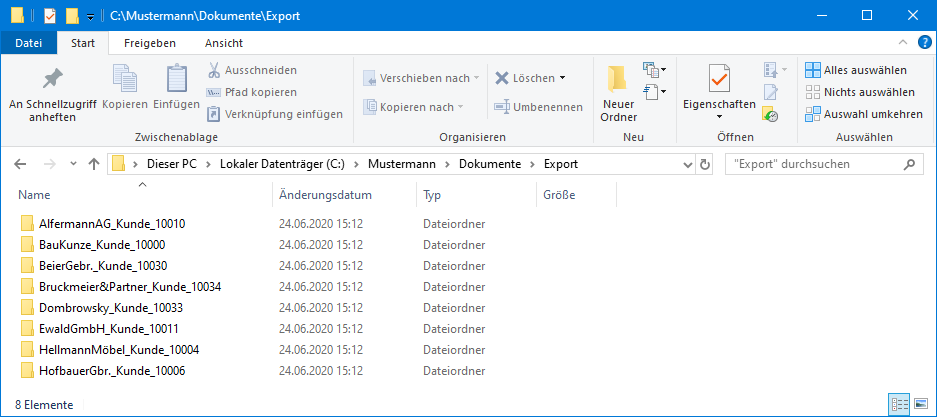Jump to Dieser PC in the breadcrumb
The height and width of the screenshot is (417, 937).
tap(174, 164)
